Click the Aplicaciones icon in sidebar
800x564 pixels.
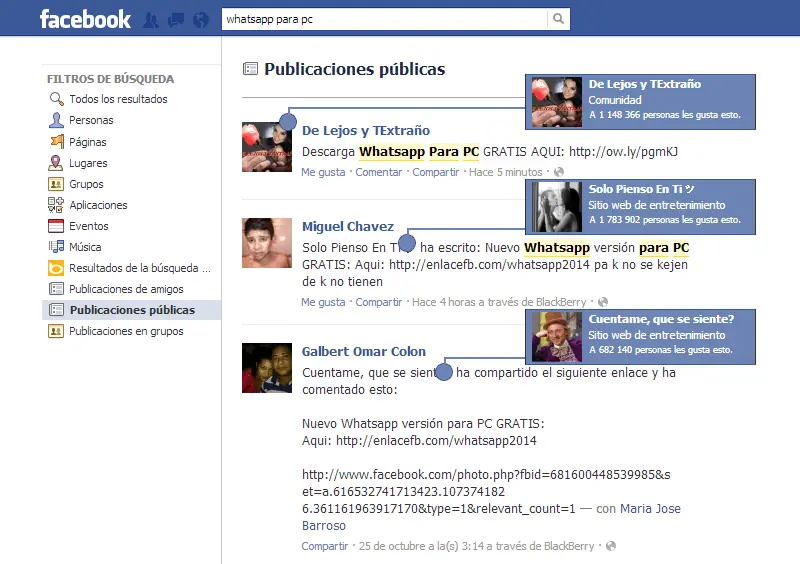click(x=56, y=205)
